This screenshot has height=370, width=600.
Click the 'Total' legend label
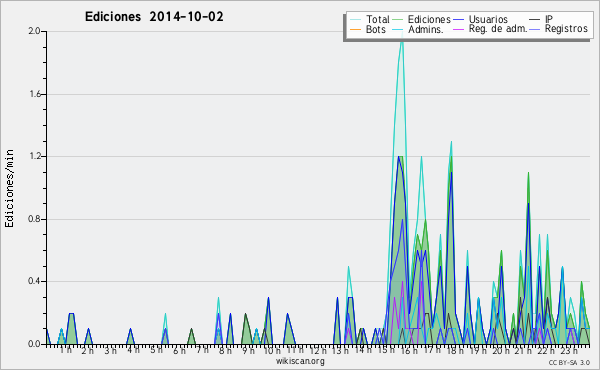point(377,19)
